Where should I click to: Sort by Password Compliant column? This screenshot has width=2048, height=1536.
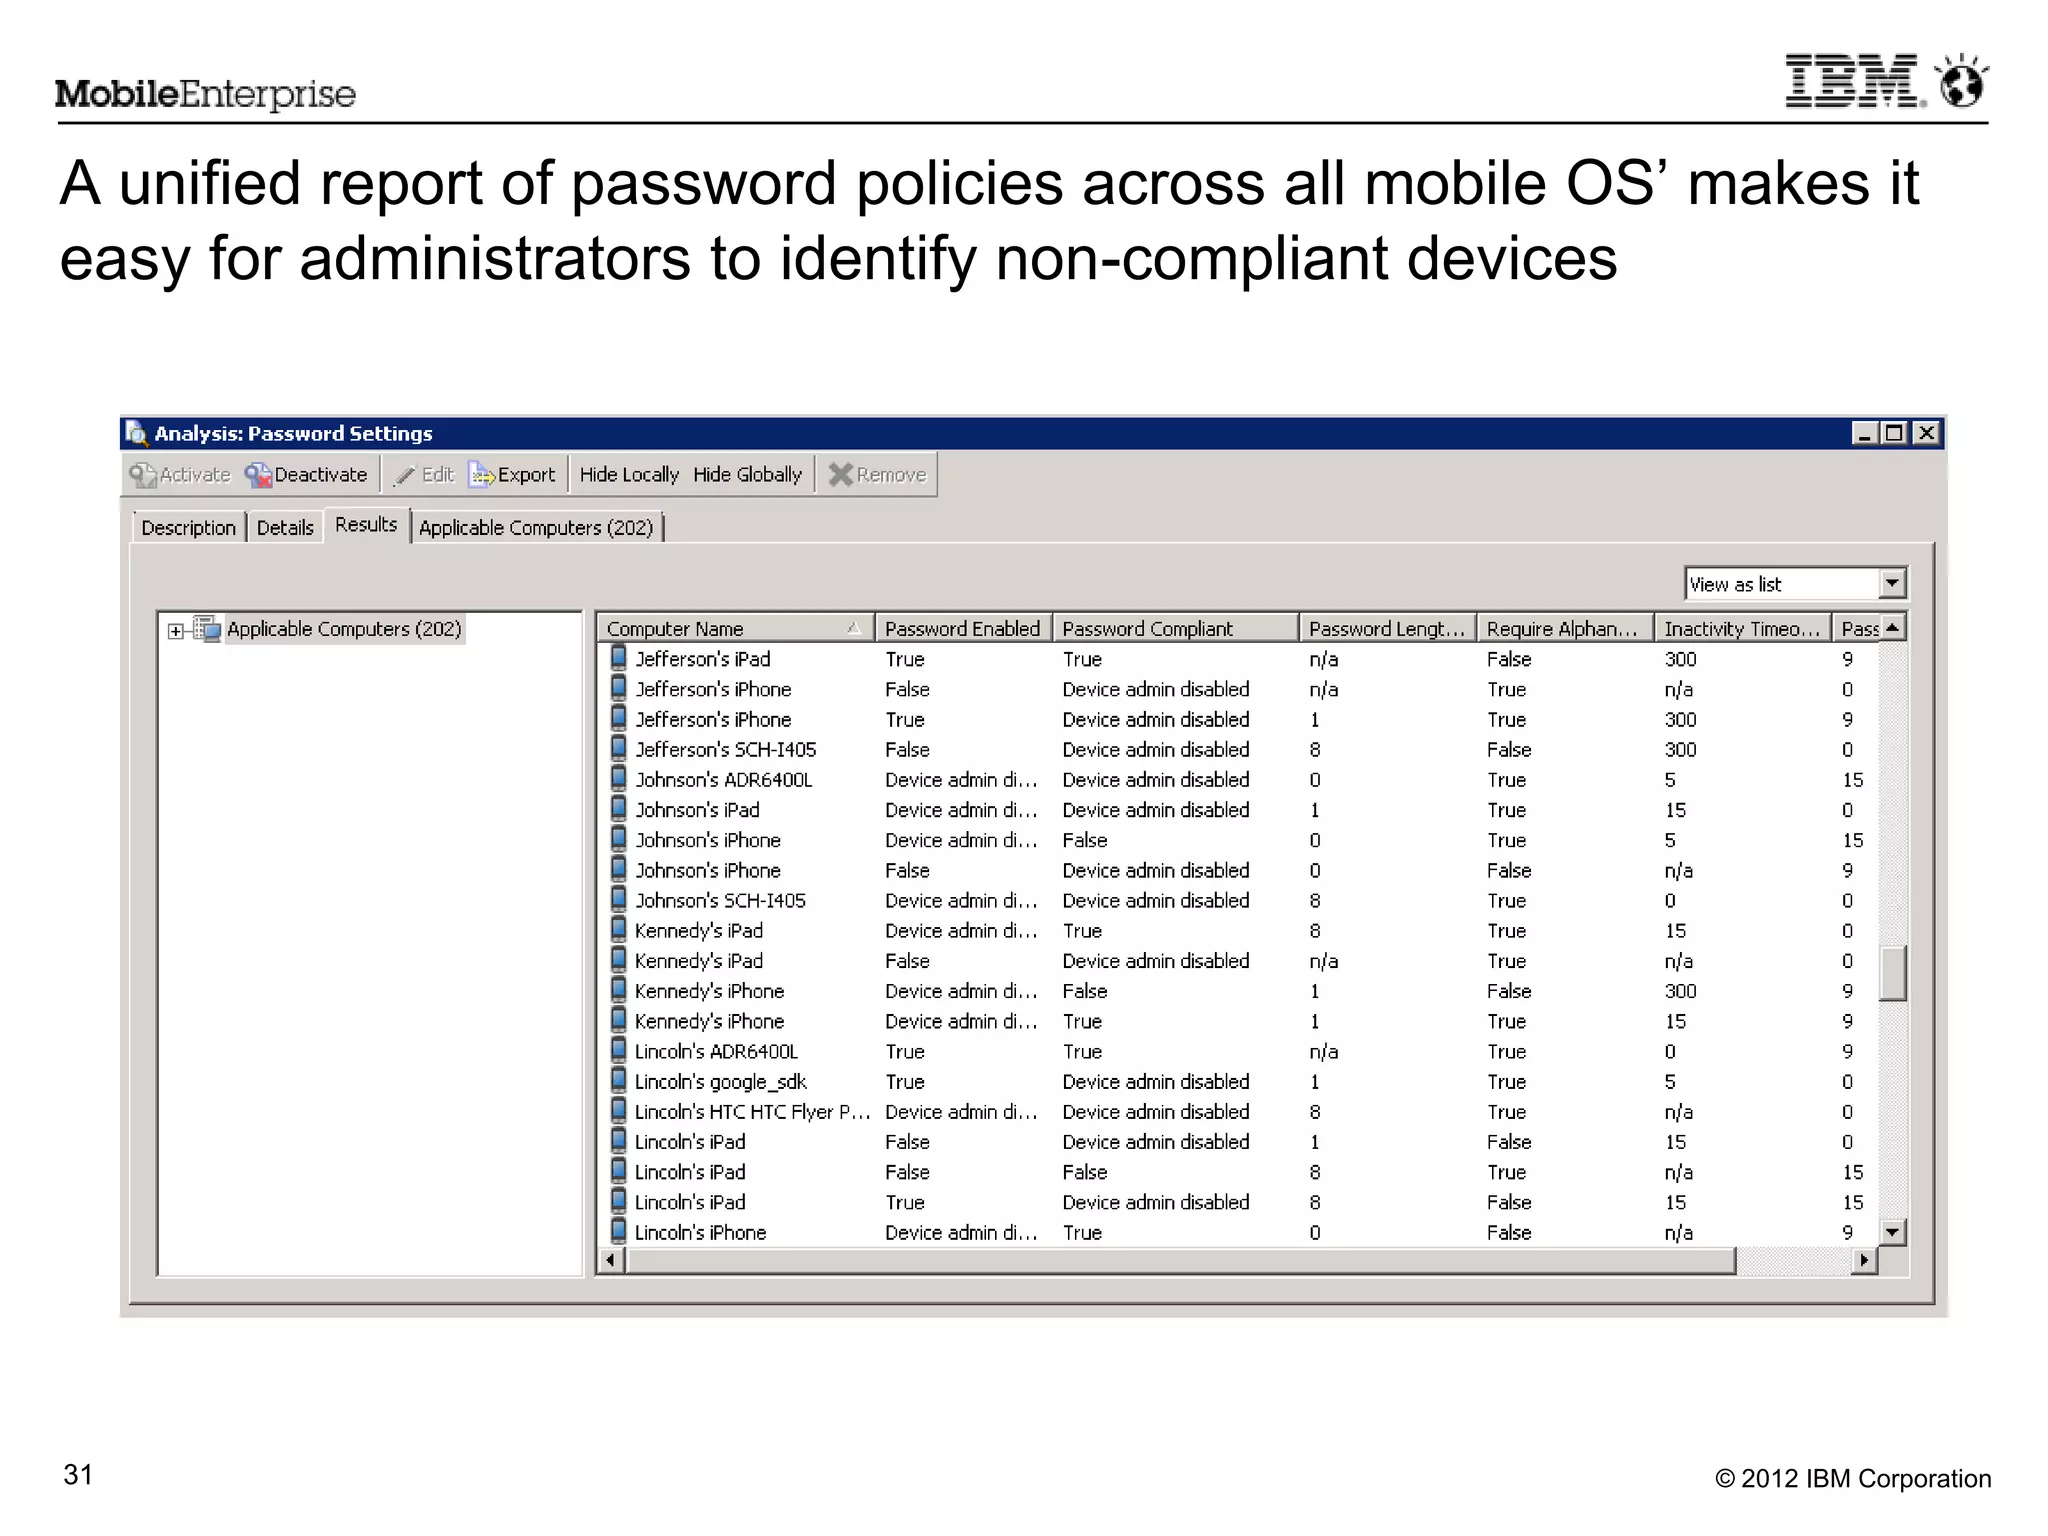1176,629
